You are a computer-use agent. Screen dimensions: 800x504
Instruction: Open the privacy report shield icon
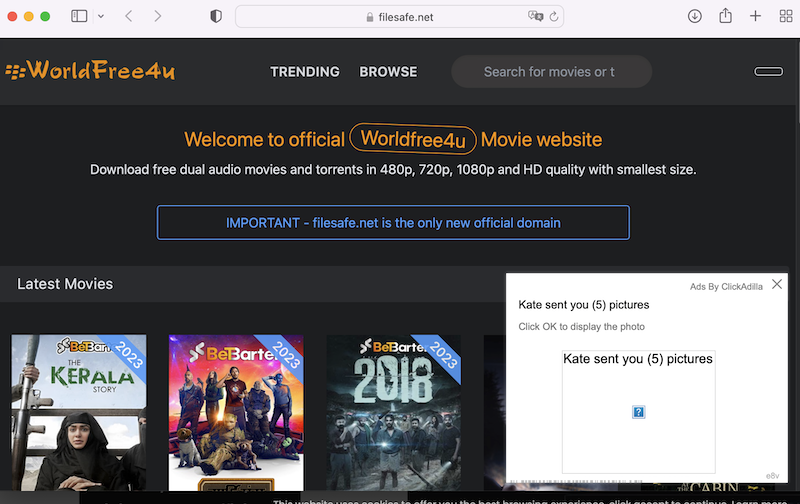pos(216,16)
